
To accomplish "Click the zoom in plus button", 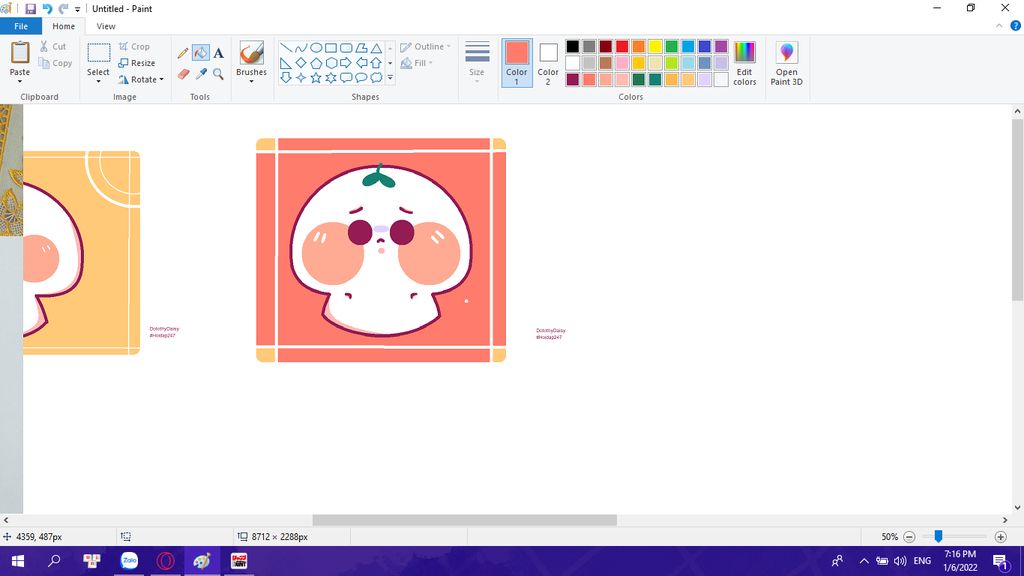I will [1000, 537].
